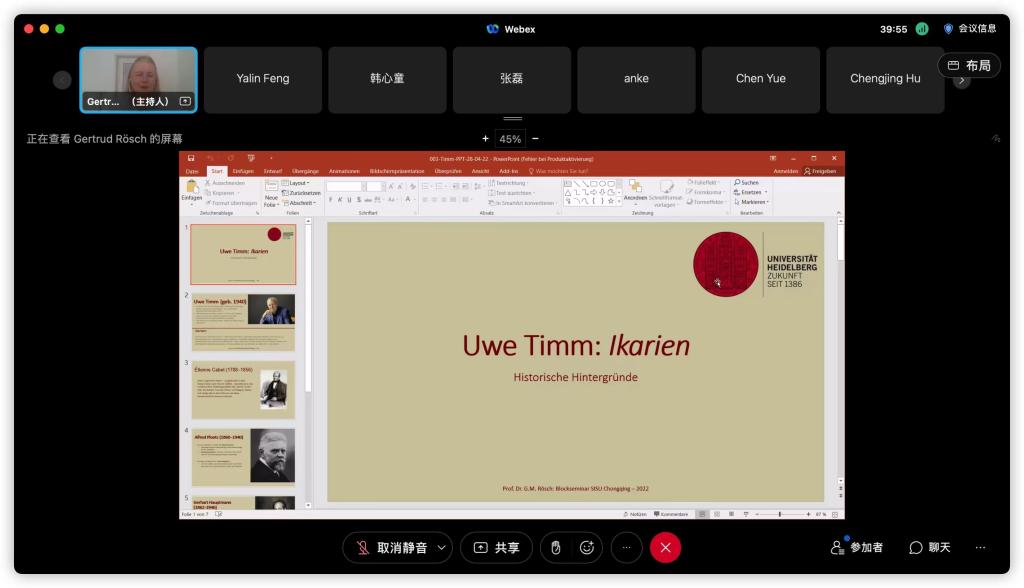
Task: Zoom out shared screen with minus button
Action: point(535,139)
